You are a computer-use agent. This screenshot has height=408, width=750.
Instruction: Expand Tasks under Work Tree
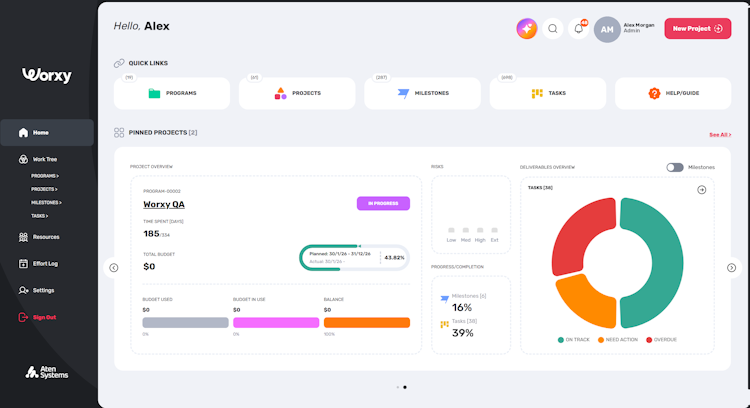pyautogui.click(x=40, y=216)
